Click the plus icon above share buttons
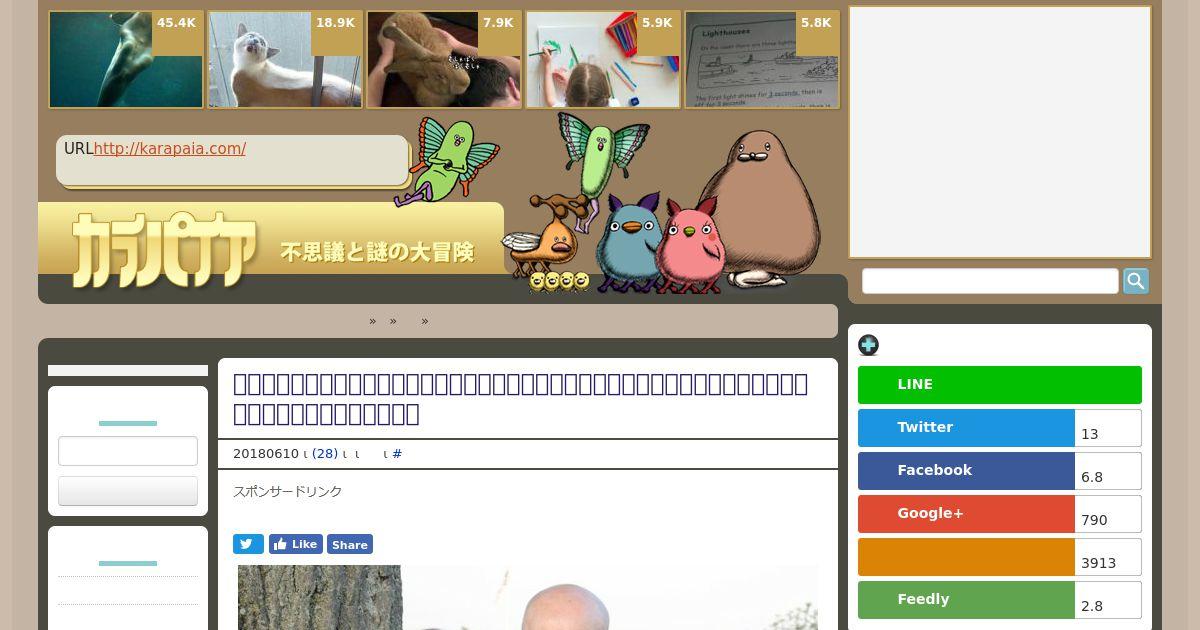The height and width of the screenshot is (630, 1200). click(868, 345)
